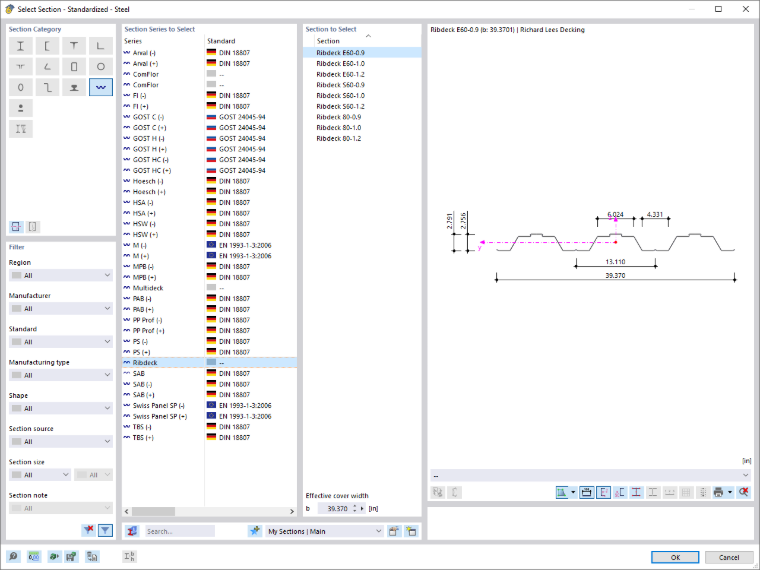
Task: Open the Region filter dropdown
Action: [61, 275]
